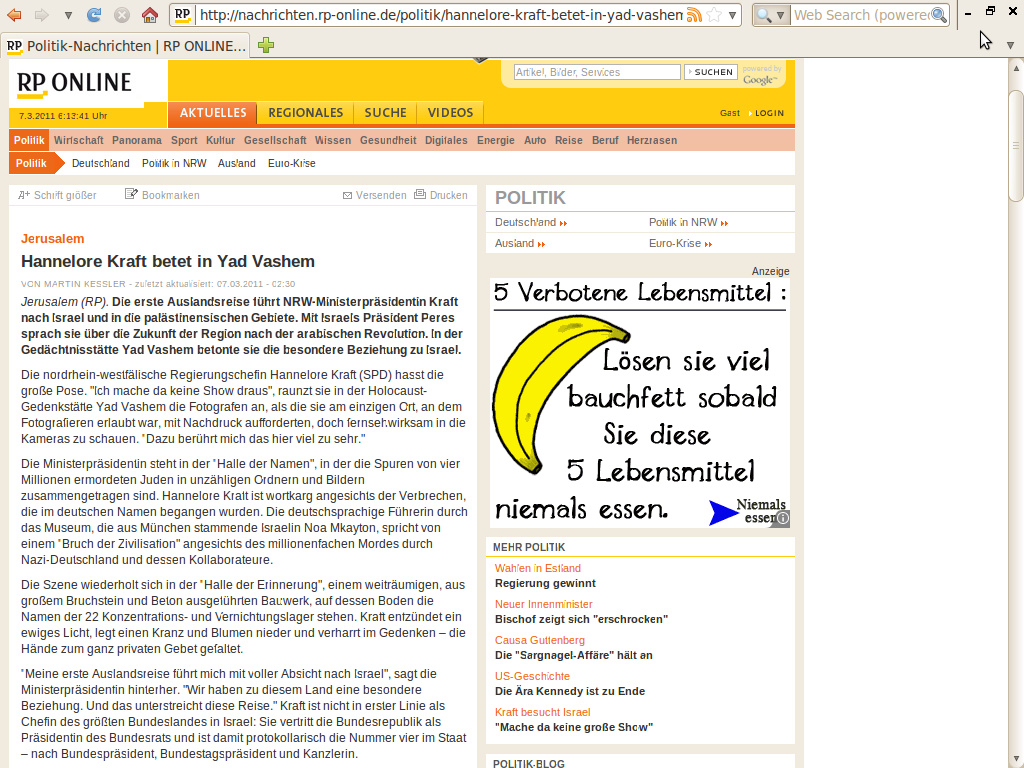Viewport: 1024px width, 768px height.
Task: Open the AKTUELLES tab
Action: [x=213, y=112]
